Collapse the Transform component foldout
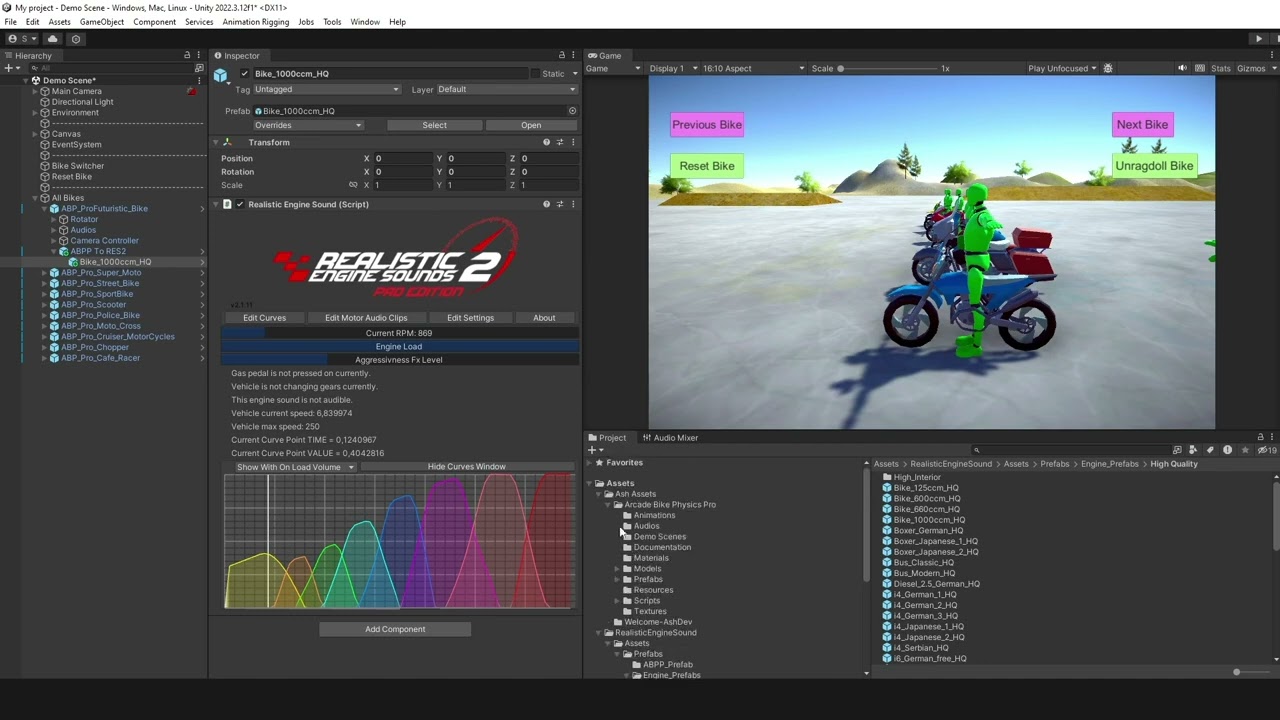The width and height of the screenshot is (1280, 720). tap(216, 142)
